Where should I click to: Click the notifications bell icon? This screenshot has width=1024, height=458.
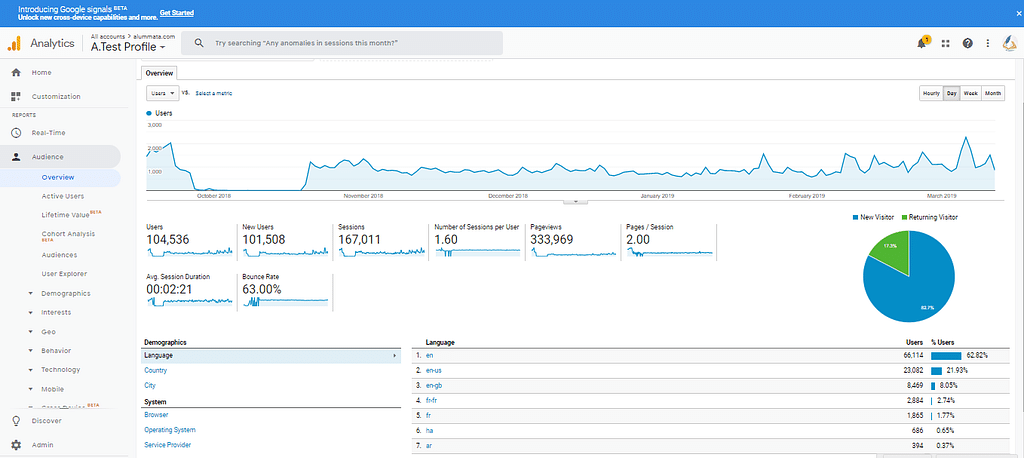coord(921,43)
